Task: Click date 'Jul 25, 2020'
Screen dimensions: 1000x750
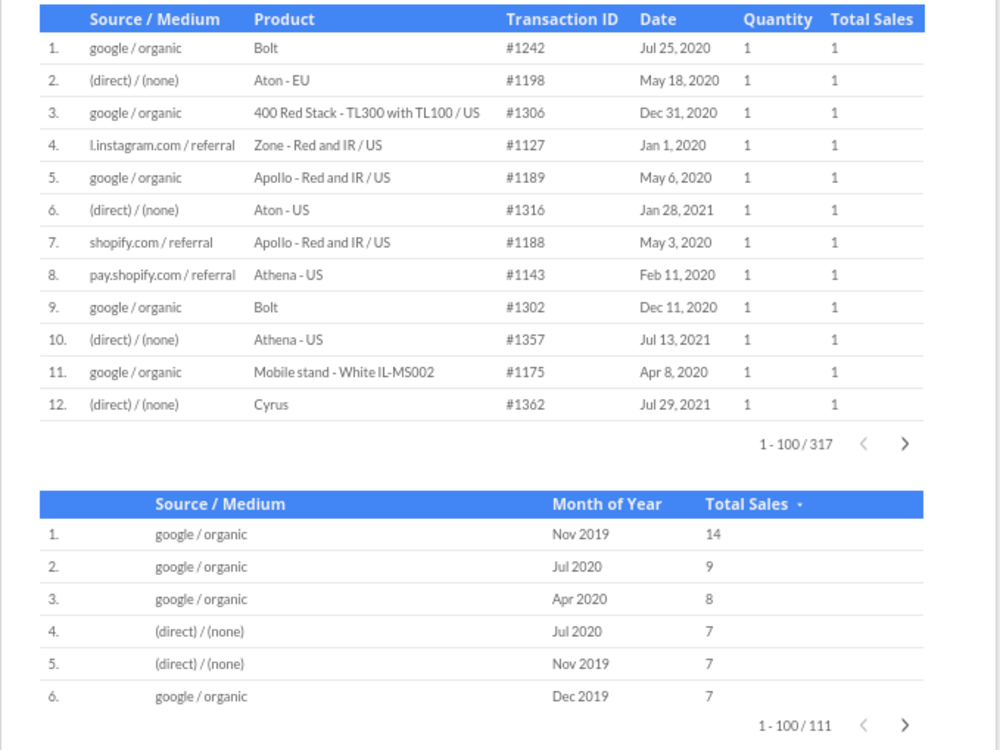Action: pyautogui.click(x=675, y=48)
